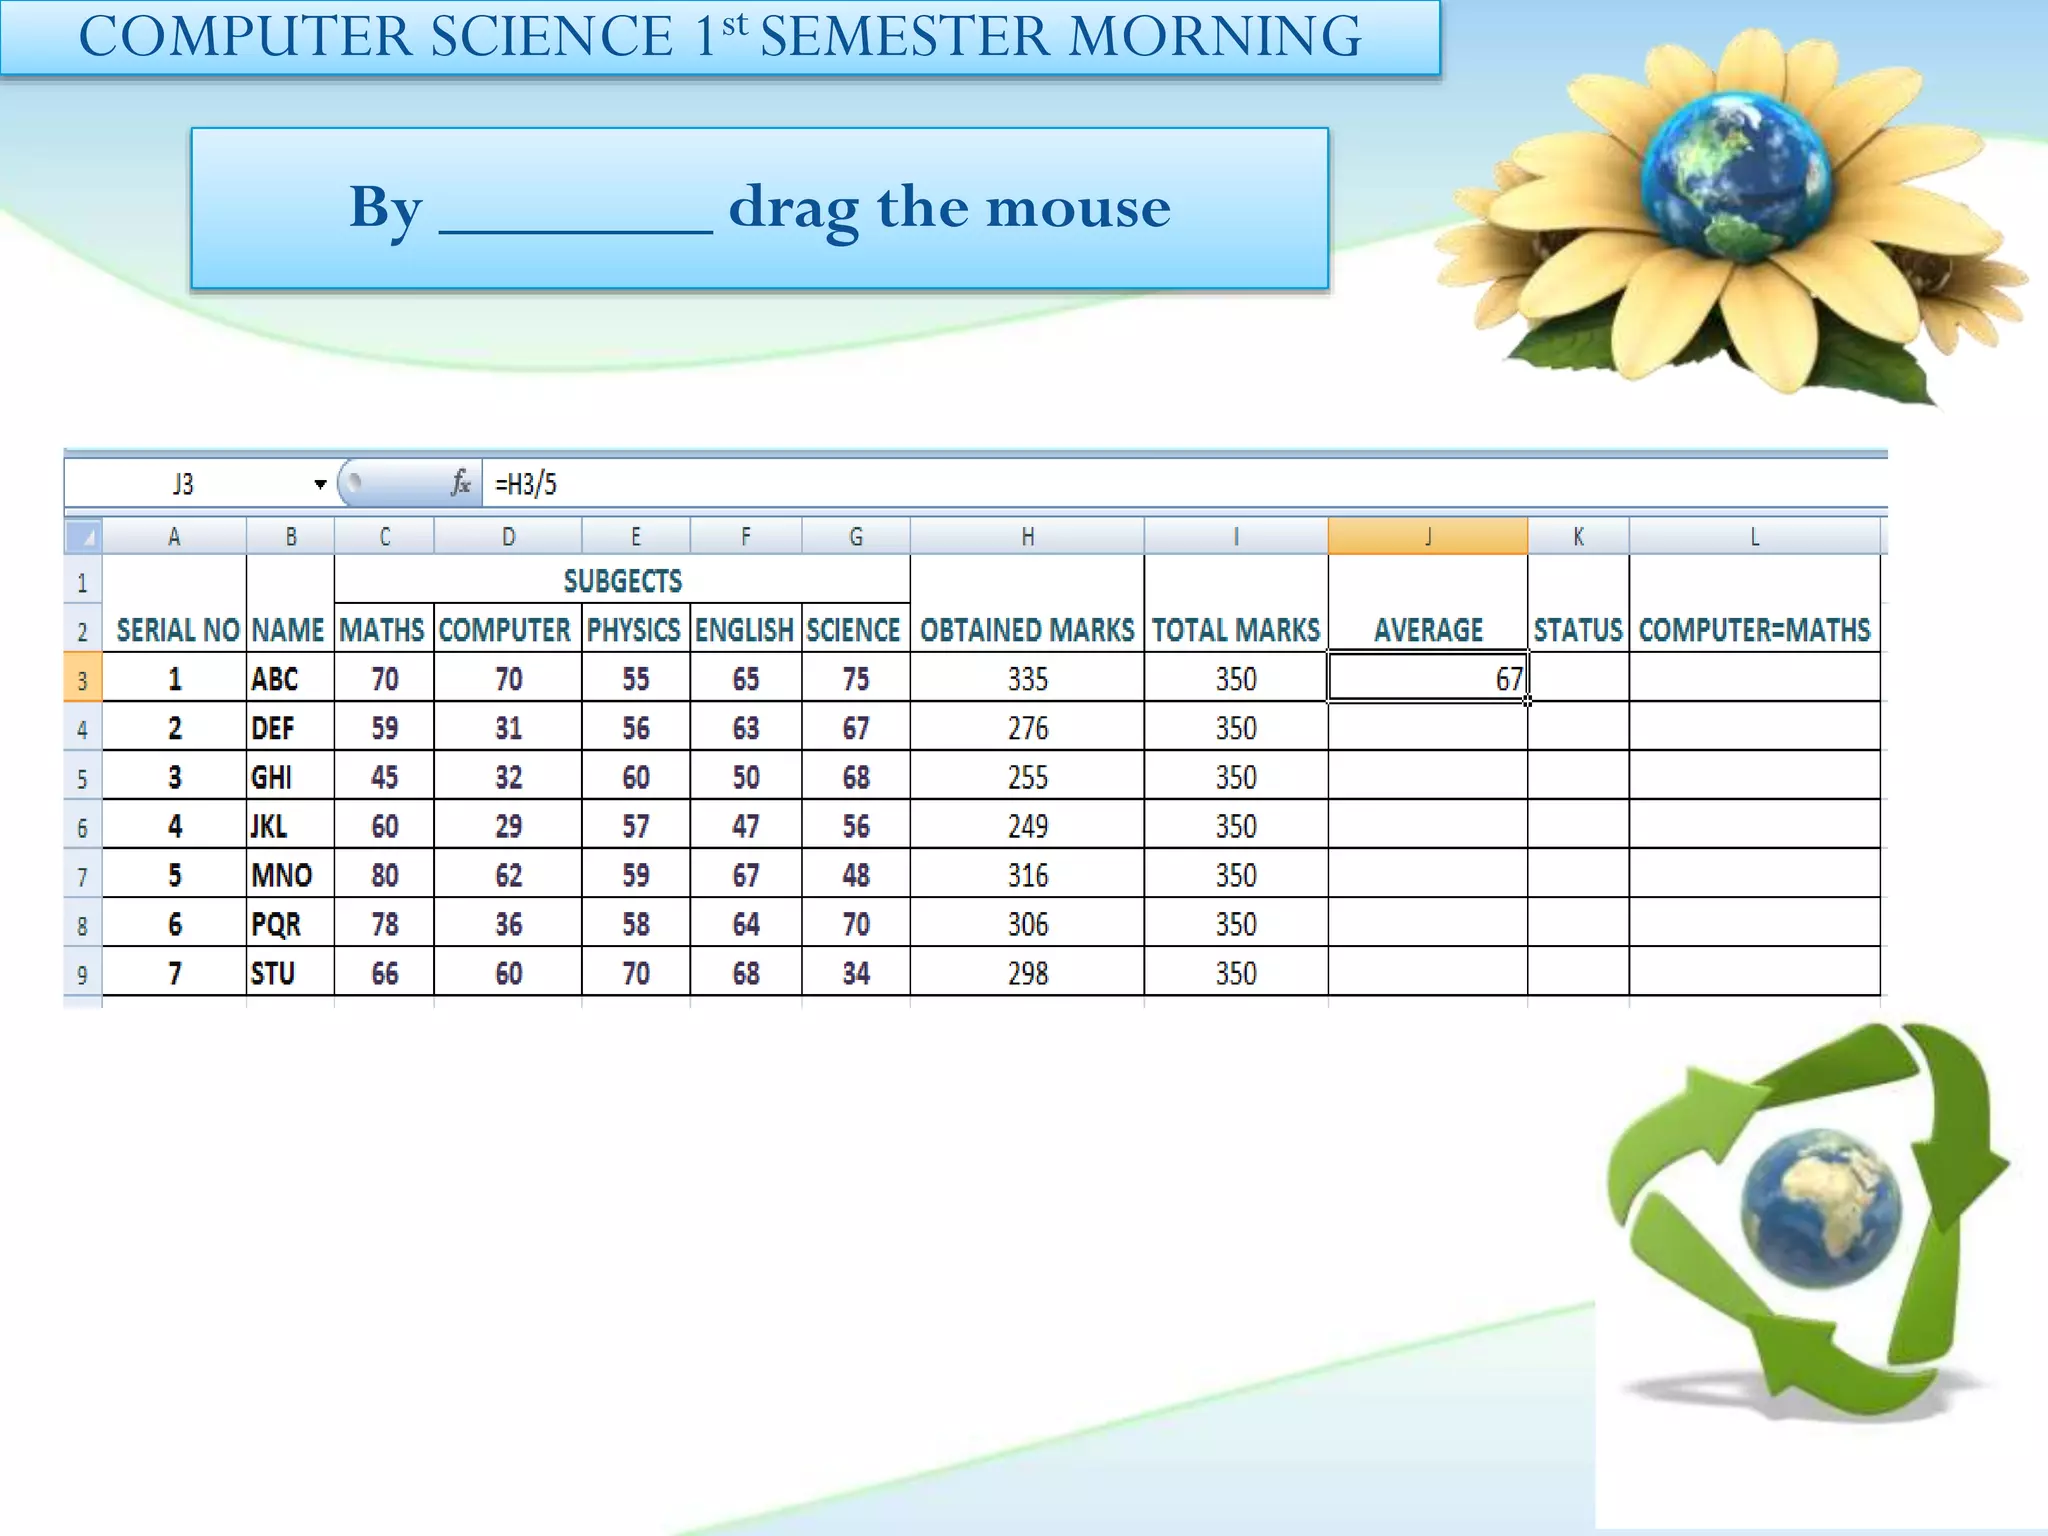Click name cell JKL
2048x1536 pixels.
(x=290, y=825)
